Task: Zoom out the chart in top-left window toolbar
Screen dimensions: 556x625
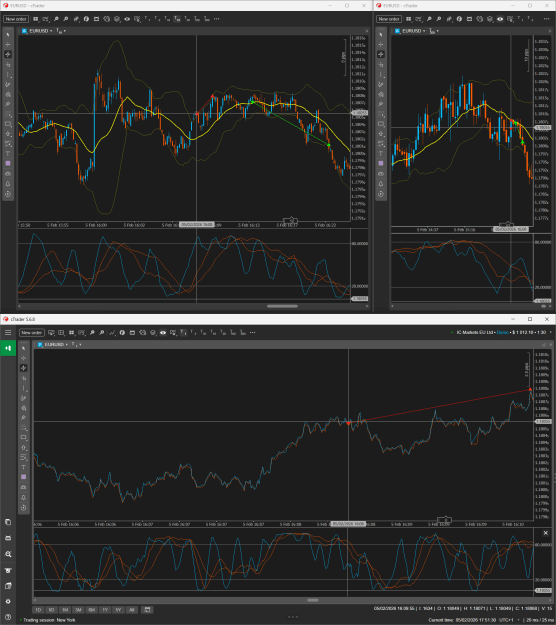Action: (66, 19)
